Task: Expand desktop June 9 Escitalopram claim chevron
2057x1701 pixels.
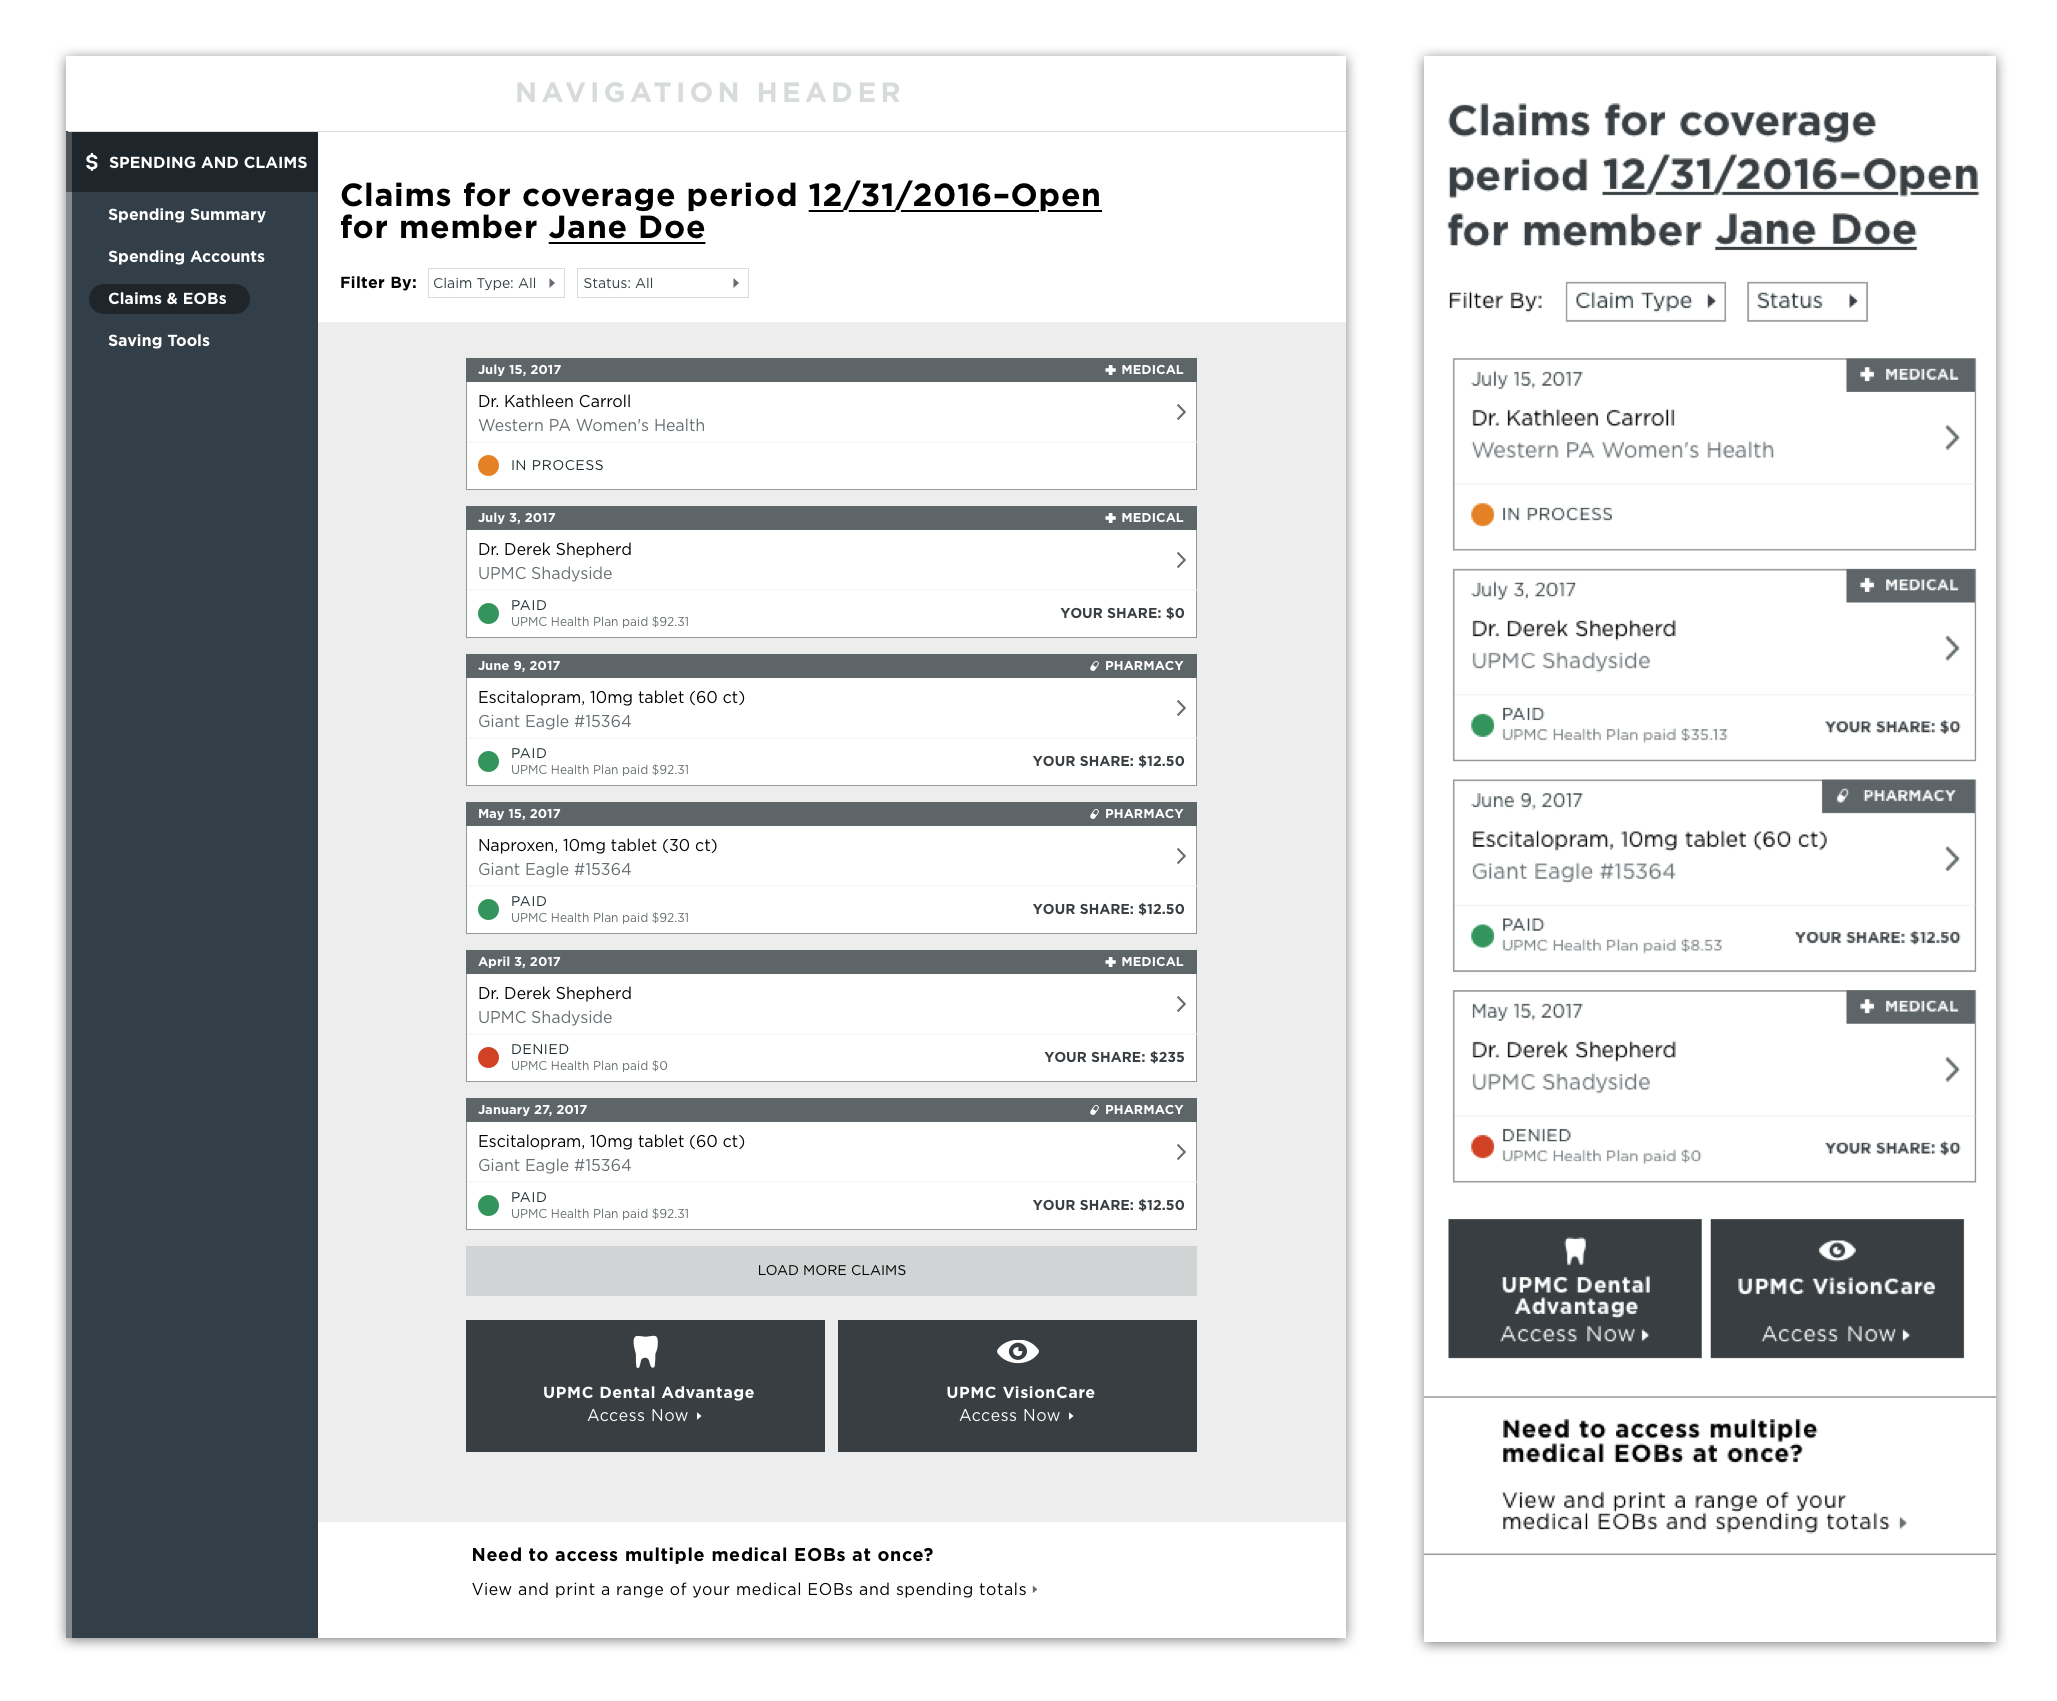Action: pyautogui.click(x=1181, y=708)
